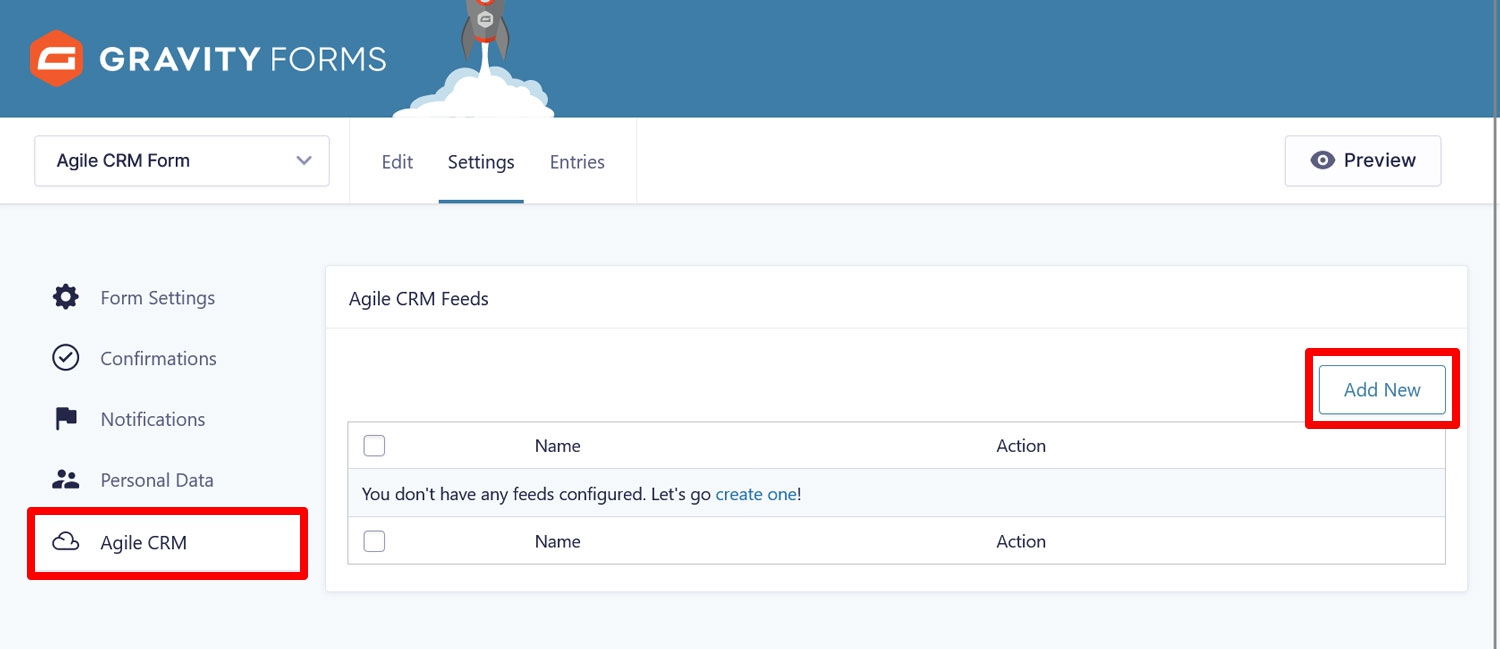
Task: Click the Name column header at top
Action: point(558,446)
